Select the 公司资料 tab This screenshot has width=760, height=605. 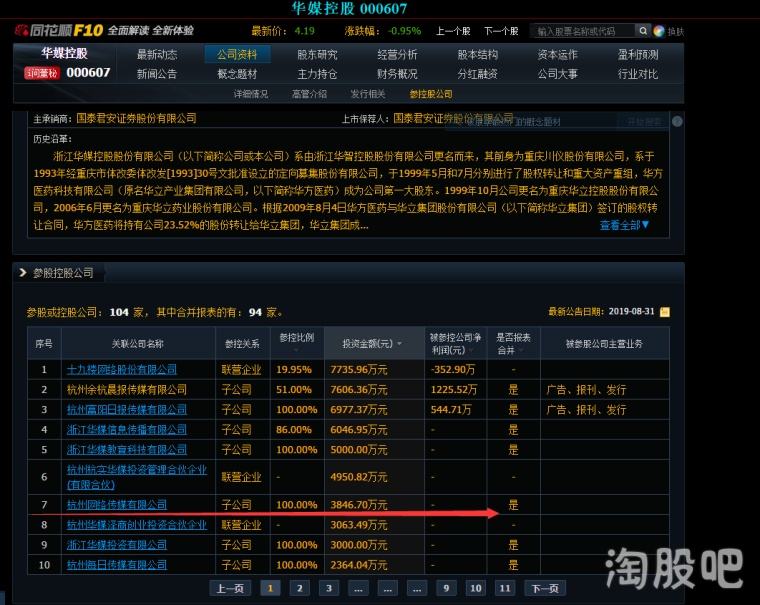(x=237, y=54)
